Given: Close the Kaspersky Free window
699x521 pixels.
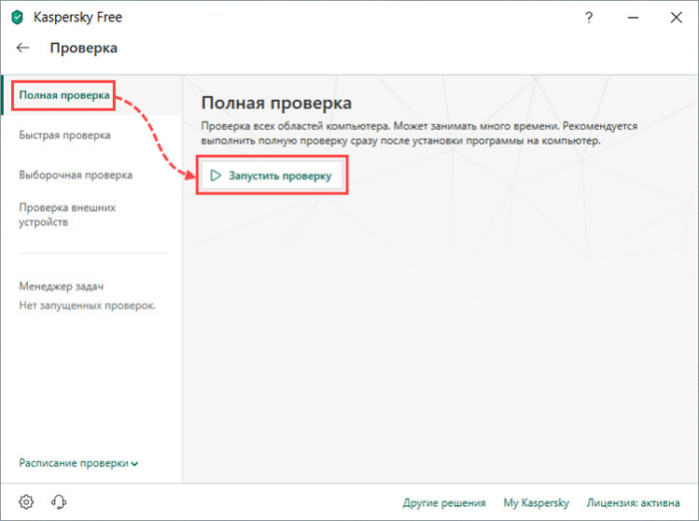Looking at the screenshot, I should pos(676,17).
